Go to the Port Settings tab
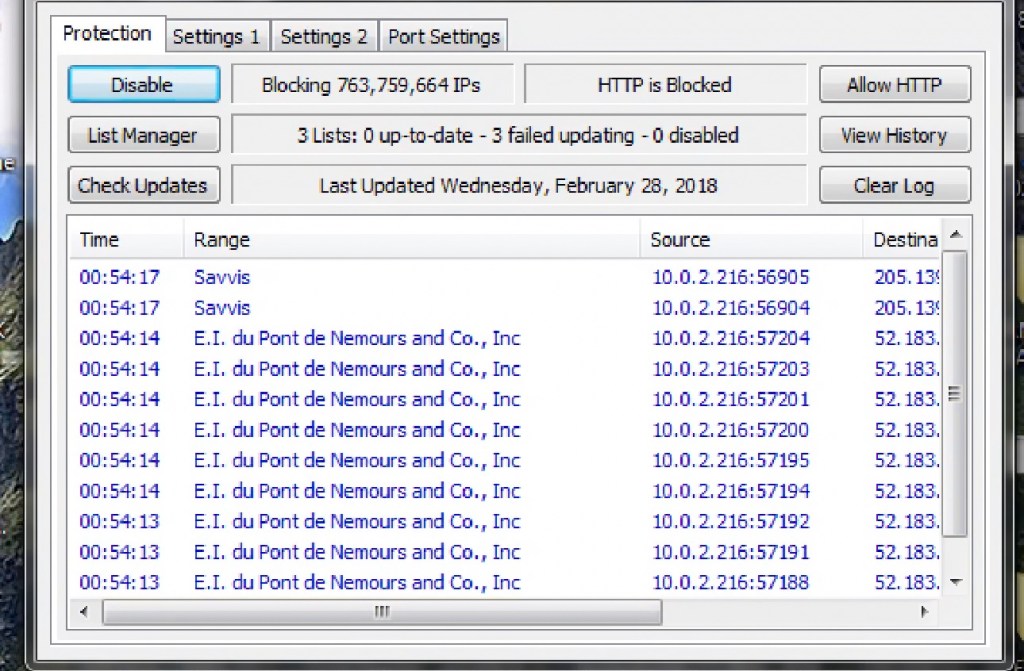This screenshot has height=671, width=1024. click(x=443, y=37)
